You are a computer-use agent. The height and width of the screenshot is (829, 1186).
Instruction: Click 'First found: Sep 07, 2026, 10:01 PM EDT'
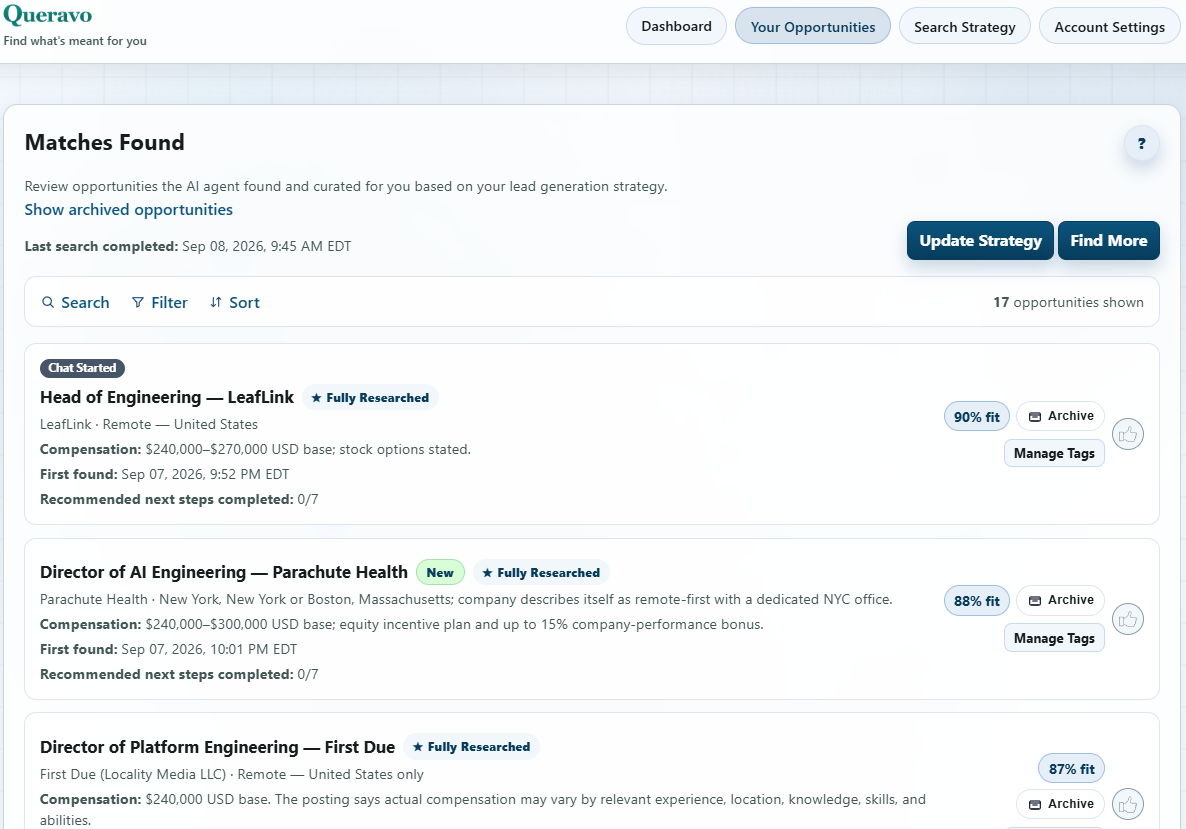pos(169,649)
